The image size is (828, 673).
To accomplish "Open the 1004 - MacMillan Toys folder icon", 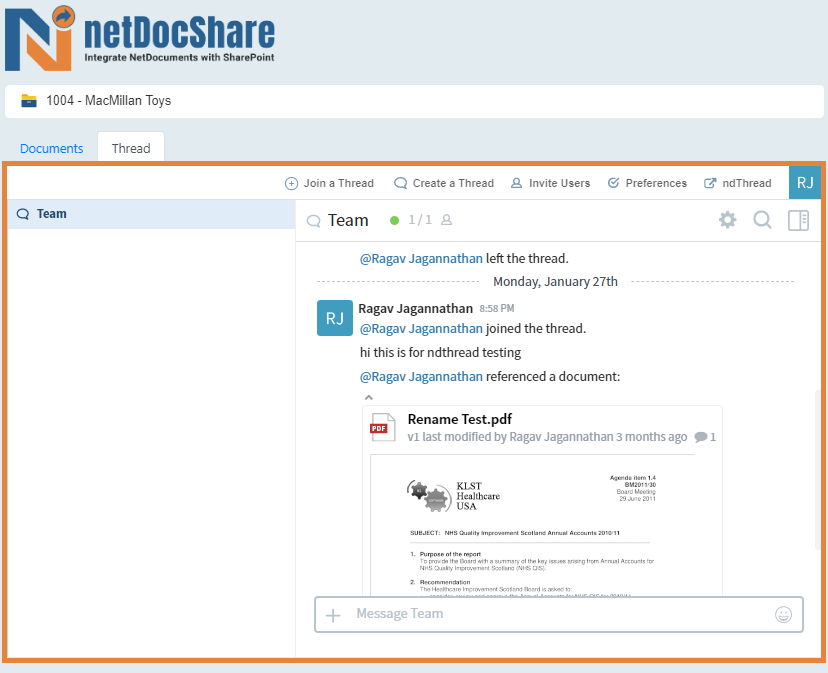I will pyautogui.click(x=29, y=100).
